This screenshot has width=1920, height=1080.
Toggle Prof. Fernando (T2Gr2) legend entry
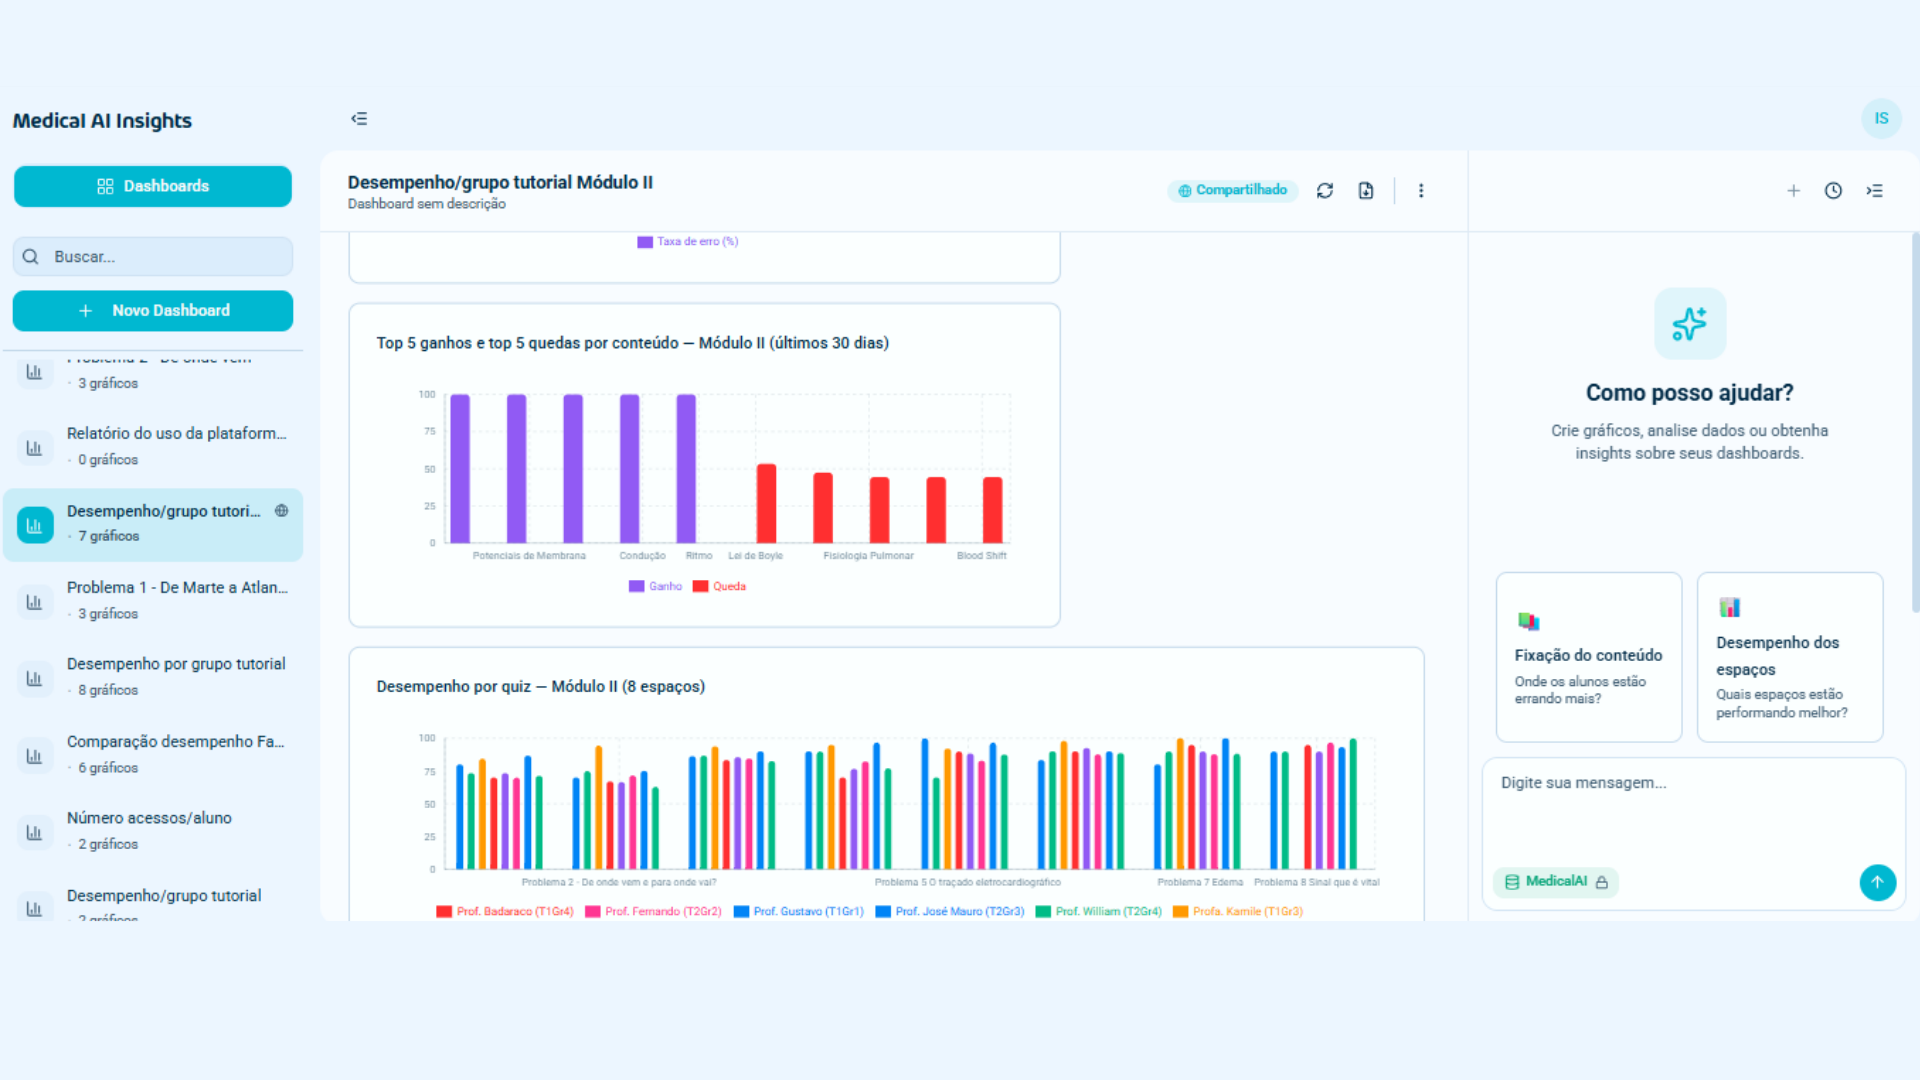[653, 911]
